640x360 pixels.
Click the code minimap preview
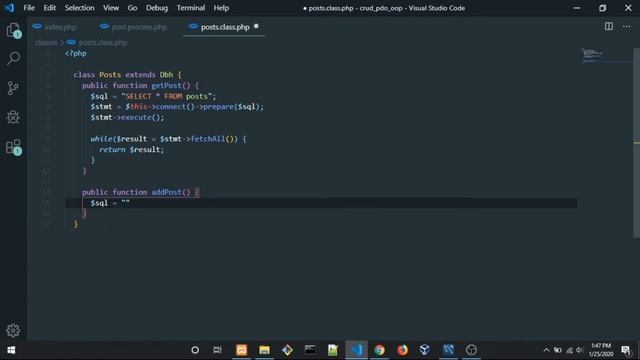click(x=593, y=55)
